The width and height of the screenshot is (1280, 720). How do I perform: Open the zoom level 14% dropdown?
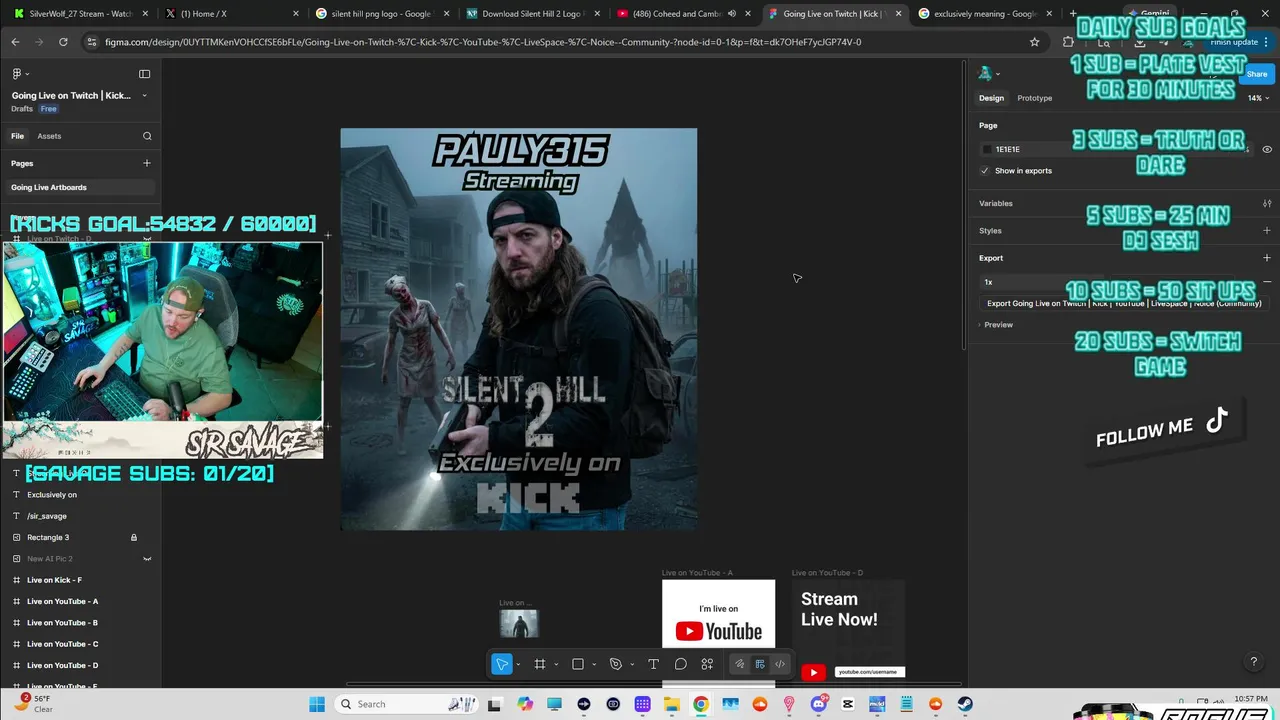(x=1259, y=98)
